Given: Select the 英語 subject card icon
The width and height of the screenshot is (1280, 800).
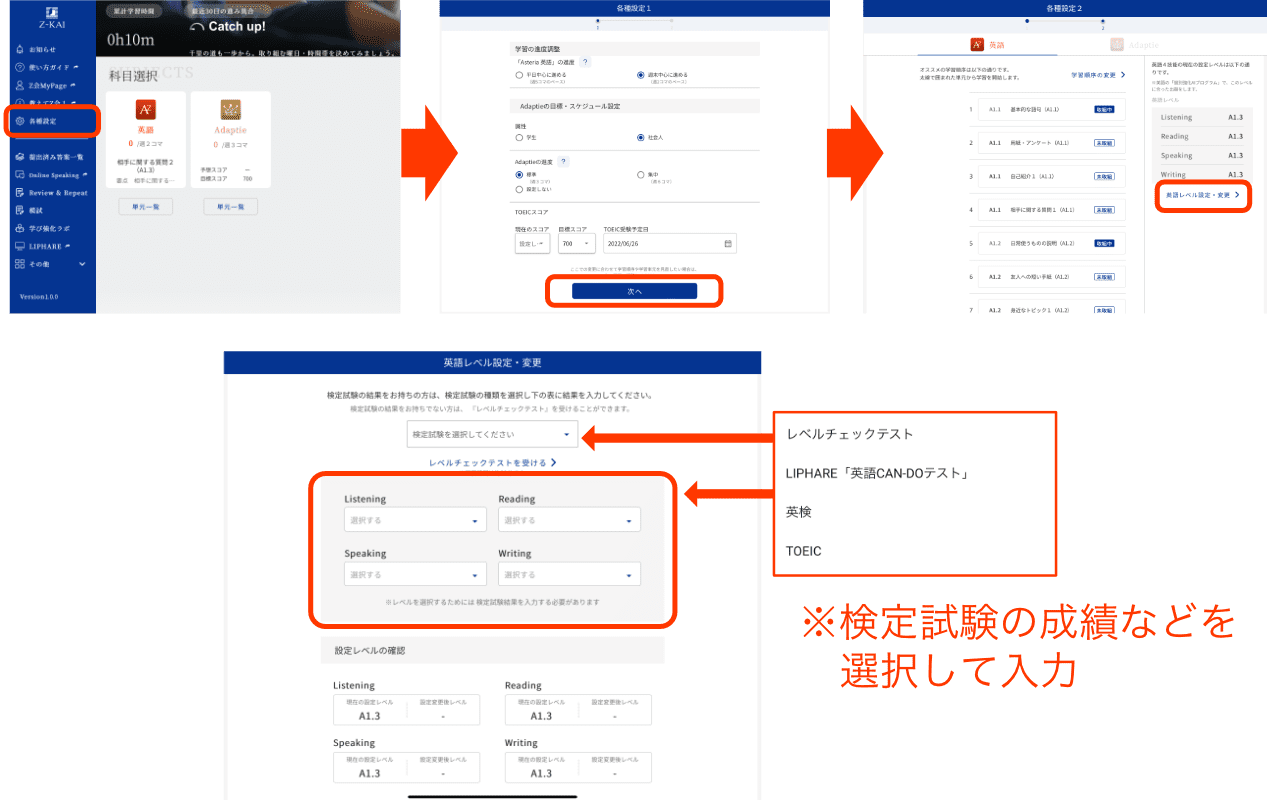Looking at the screenshot, I should [144, 110].
